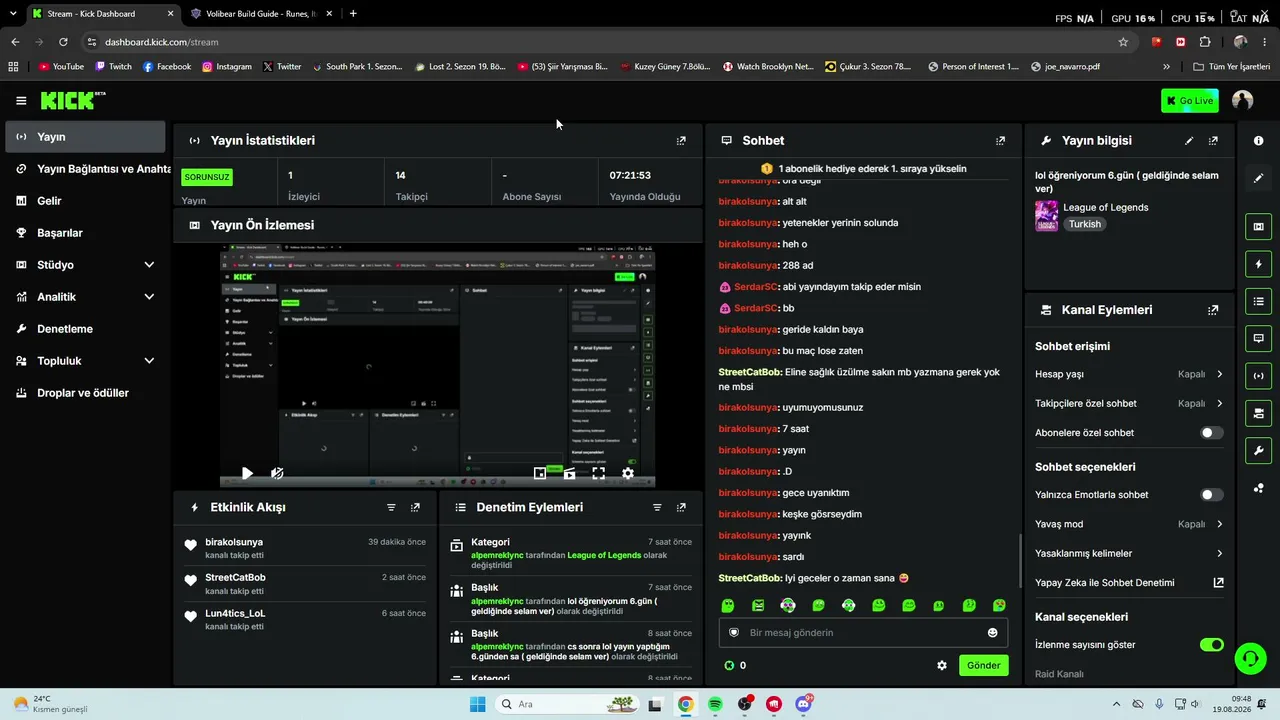Toggle wrench stream info widget icon
This screenshot has height=720, width=1280.
pyautogui.click(x=1258, y=450)
